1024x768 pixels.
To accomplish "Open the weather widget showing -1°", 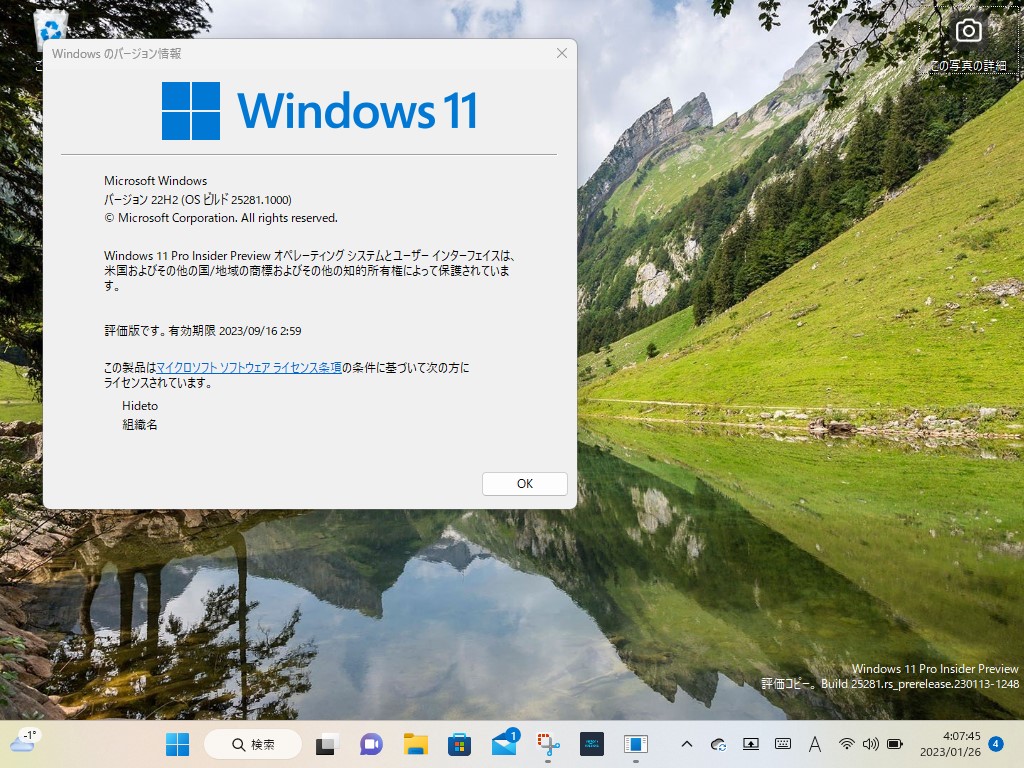I will click(x=22, y=744).
